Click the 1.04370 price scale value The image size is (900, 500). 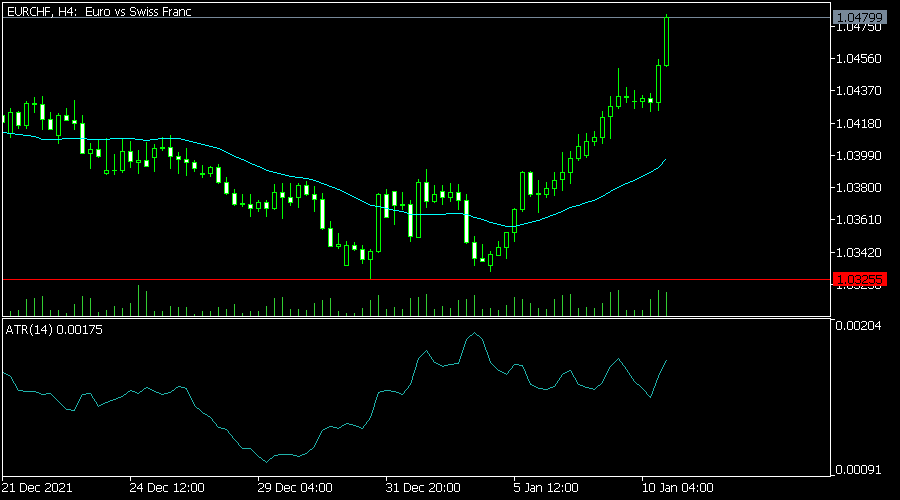point(859,91)
